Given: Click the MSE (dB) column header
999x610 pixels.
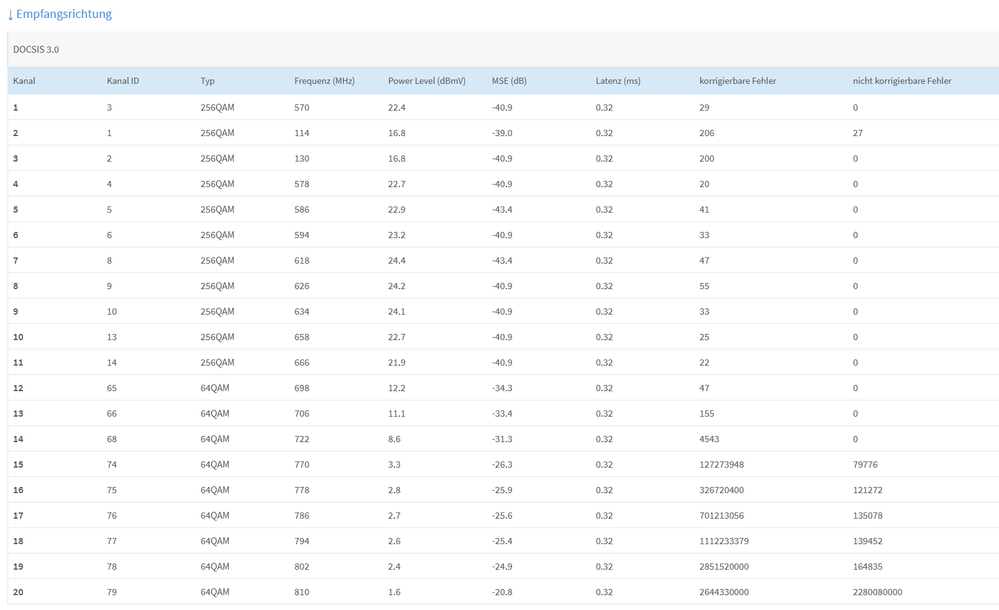Looking at the screenshot, I should 509,81.
